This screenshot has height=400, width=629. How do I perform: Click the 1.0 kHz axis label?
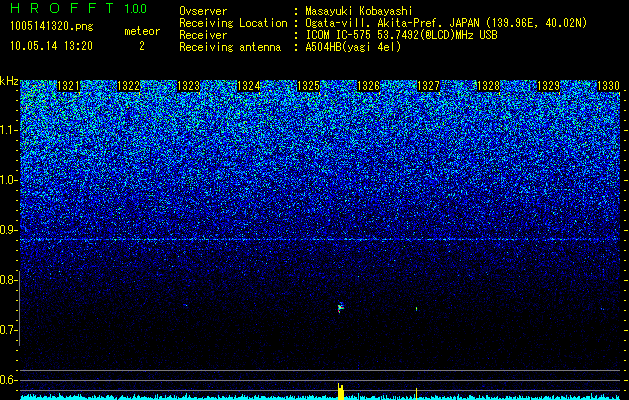pyautogui.click(x=8, y=180)
